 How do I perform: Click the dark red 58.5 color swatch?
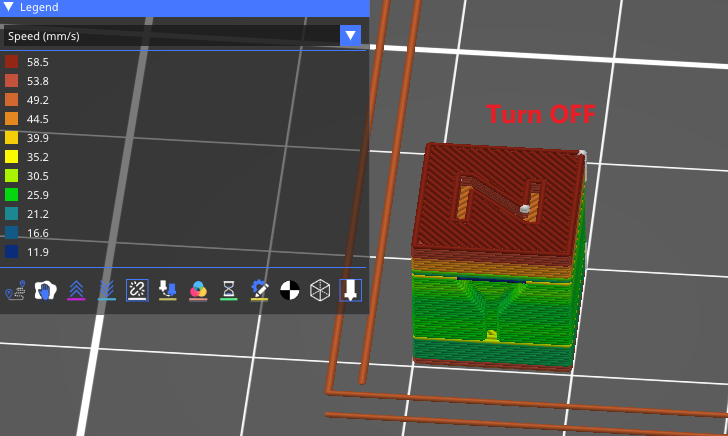tap(12, 62)
